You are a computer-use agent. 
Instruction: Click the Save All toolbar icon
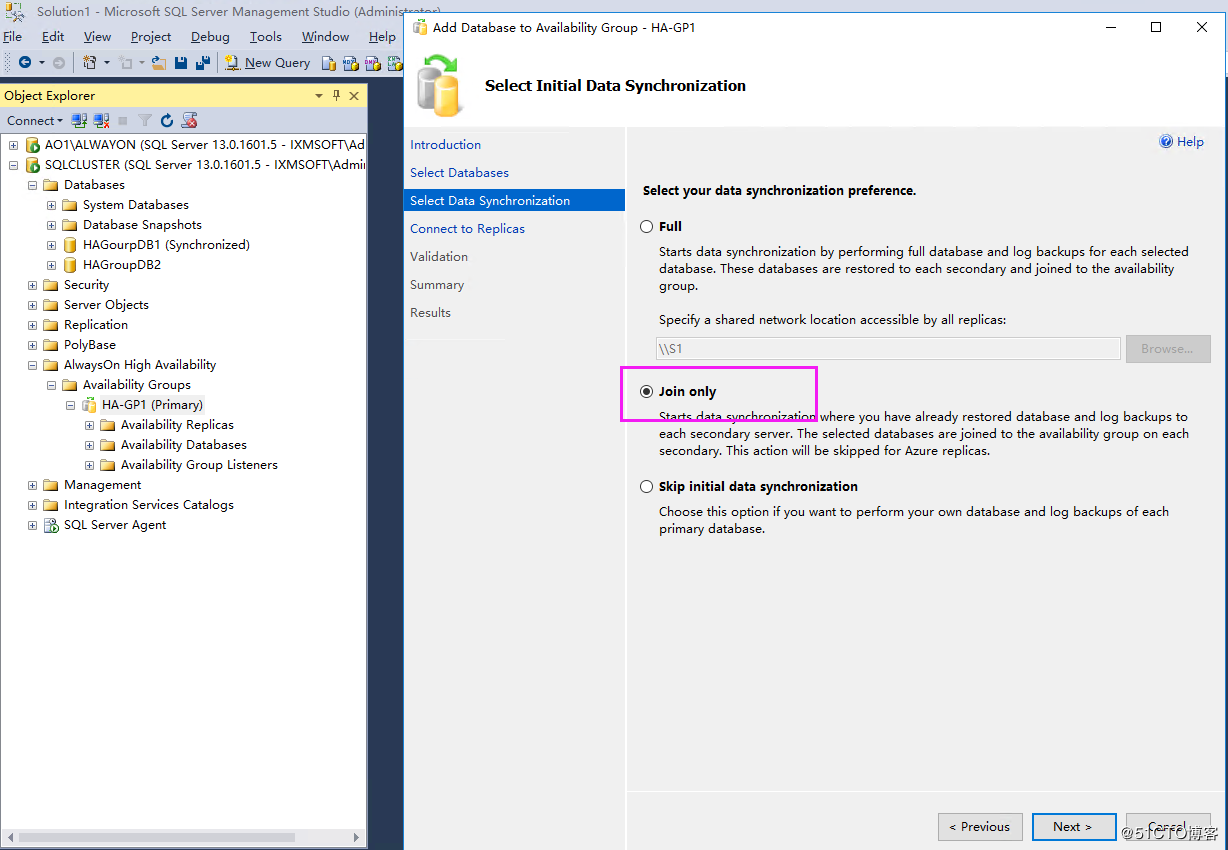[x=204, y=62]
